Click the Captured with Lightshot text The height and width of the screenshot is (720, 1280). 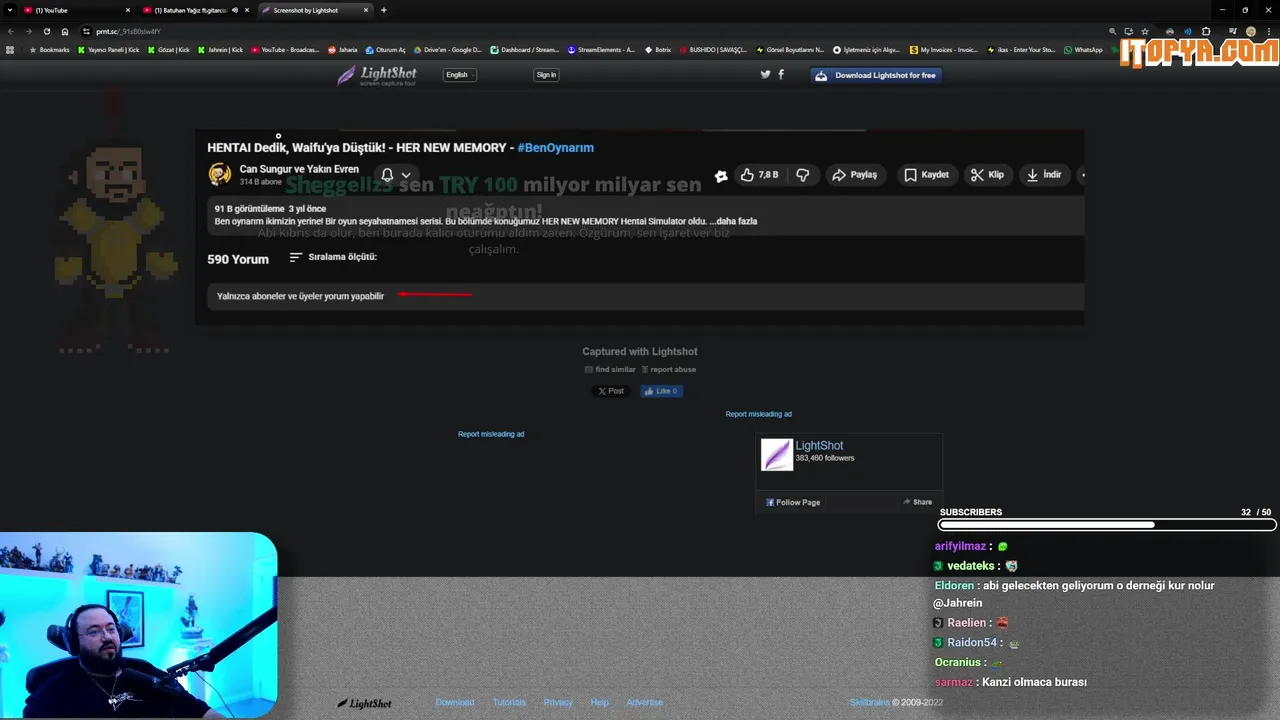[640, 351]
